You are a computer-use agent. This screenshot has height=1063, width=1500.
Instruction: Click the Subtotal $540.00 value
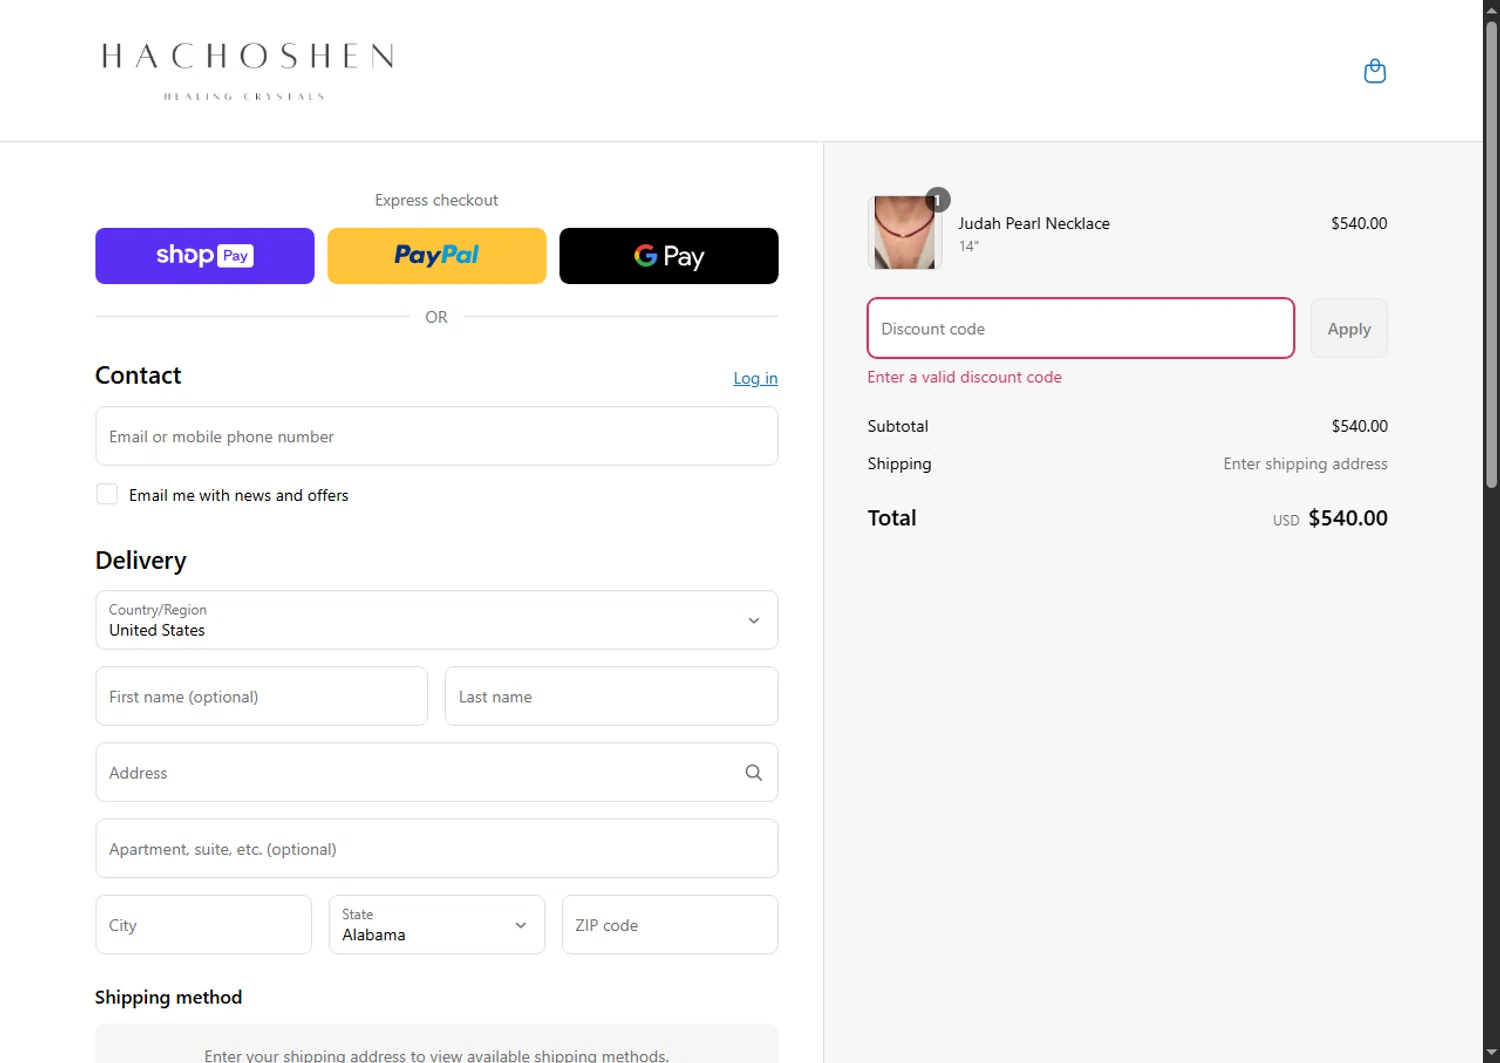click(x=1359, y=426)
